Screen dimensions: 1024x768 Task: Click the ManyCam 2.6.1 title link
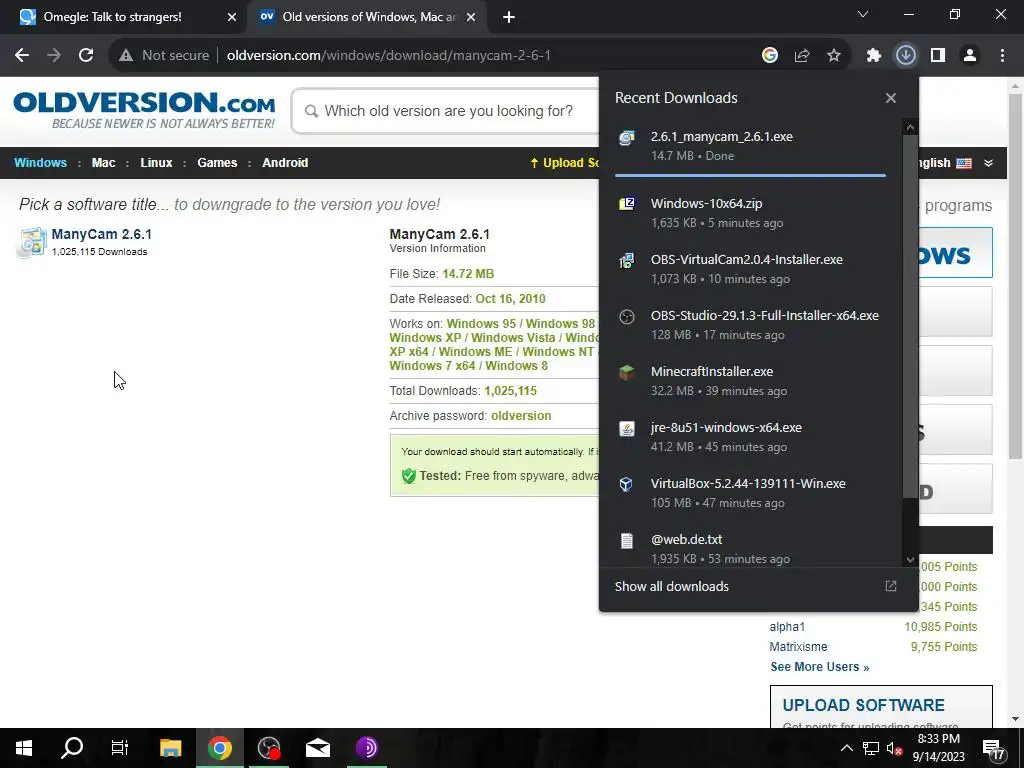101,234
